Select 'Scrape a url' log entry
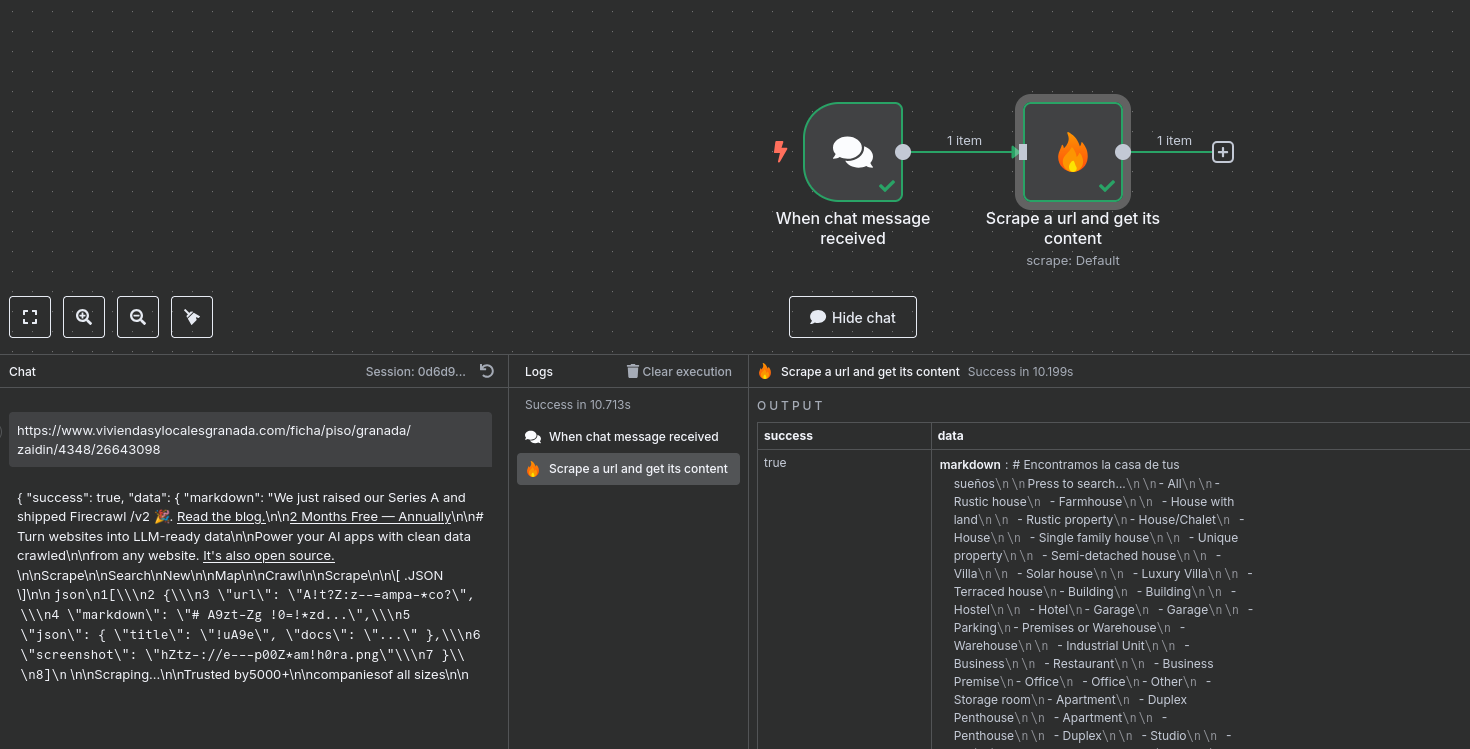1470x749 pixels. (x=628, y=469)
